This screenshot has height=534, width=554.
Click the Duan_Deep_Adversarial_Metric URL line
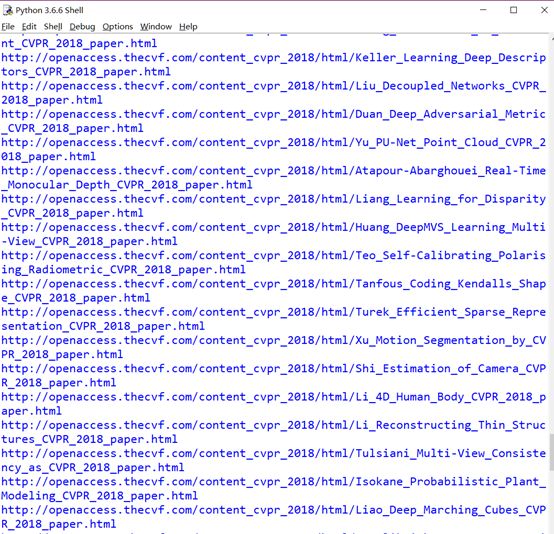(x=273, y=114)
